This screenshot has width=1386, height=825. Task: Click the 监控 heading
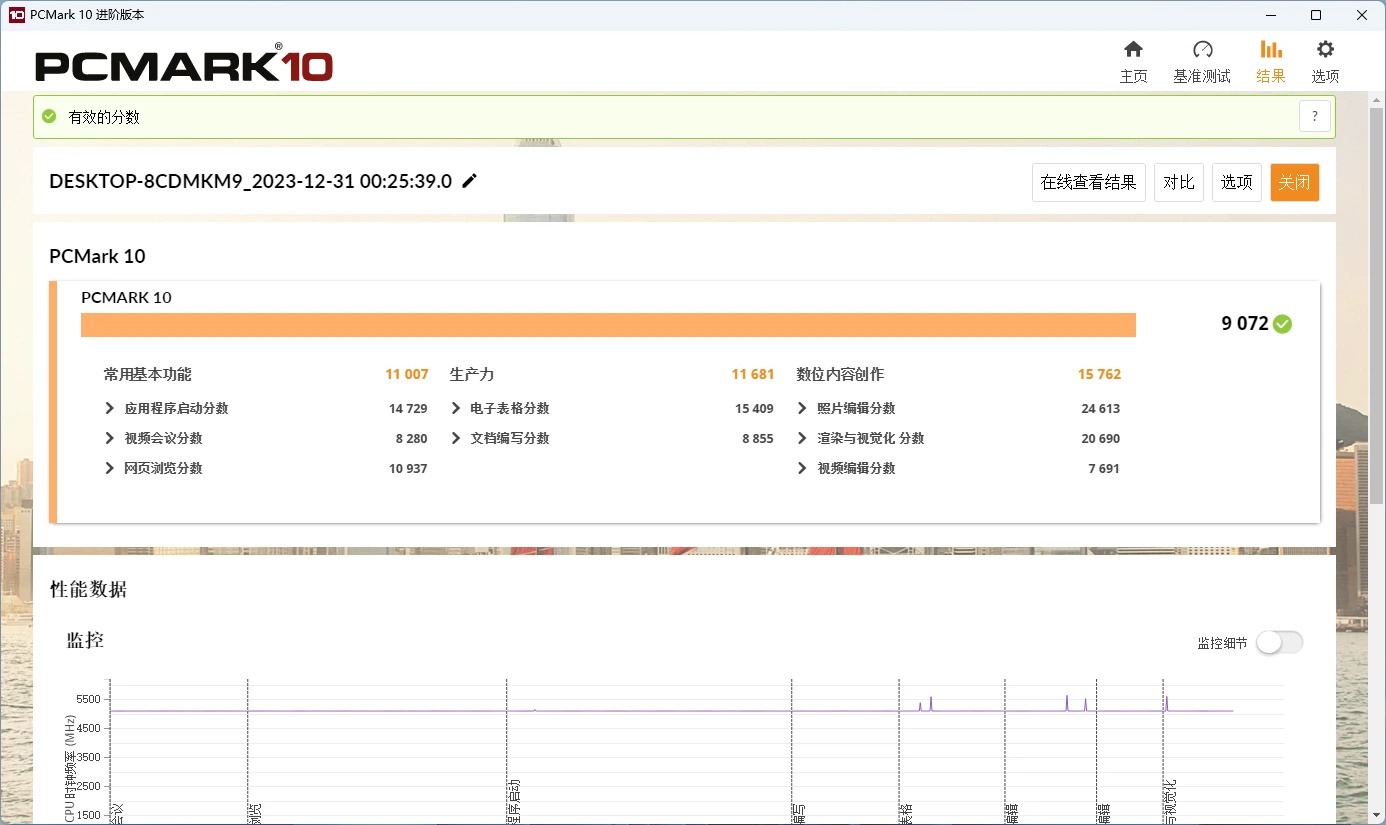tap(85, 640)
